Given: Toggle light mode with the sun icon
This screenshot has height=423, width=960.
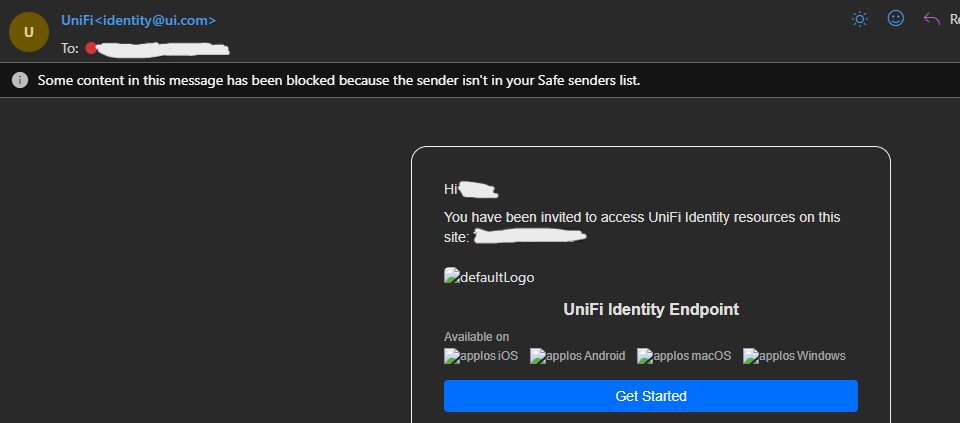Looking at the screenshot, I should pos(859,19).
